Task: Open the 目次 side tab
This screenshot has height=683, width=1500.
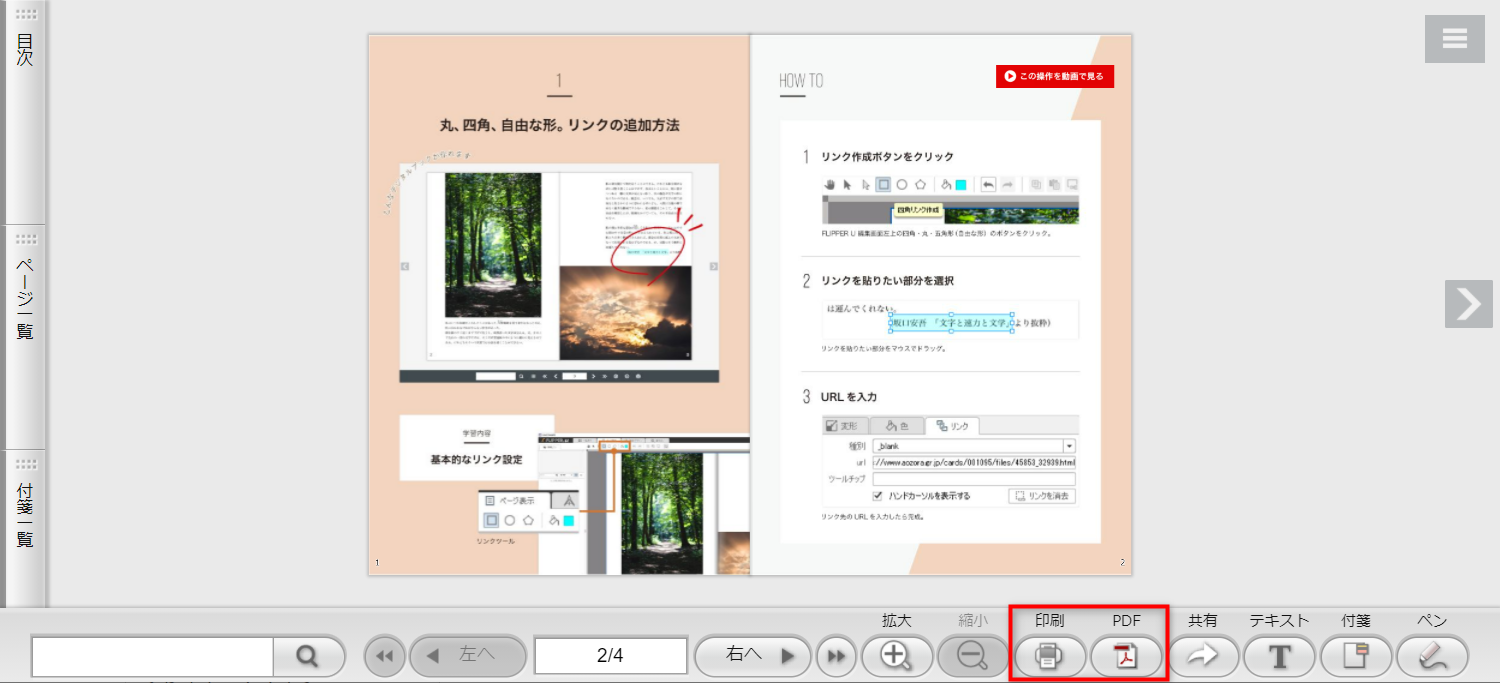Action: click(x=25, y=50)
